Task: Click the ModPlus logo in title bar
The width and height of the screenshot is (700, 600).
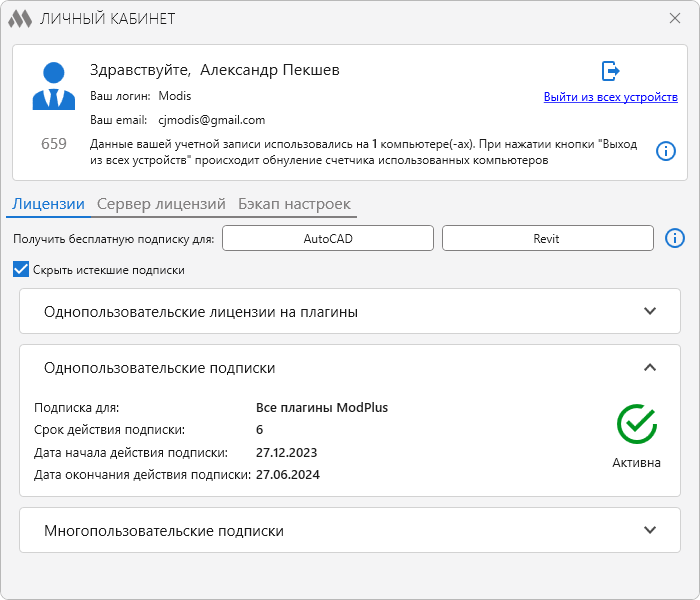Action: pyautogui.click(x=19, y=18)
